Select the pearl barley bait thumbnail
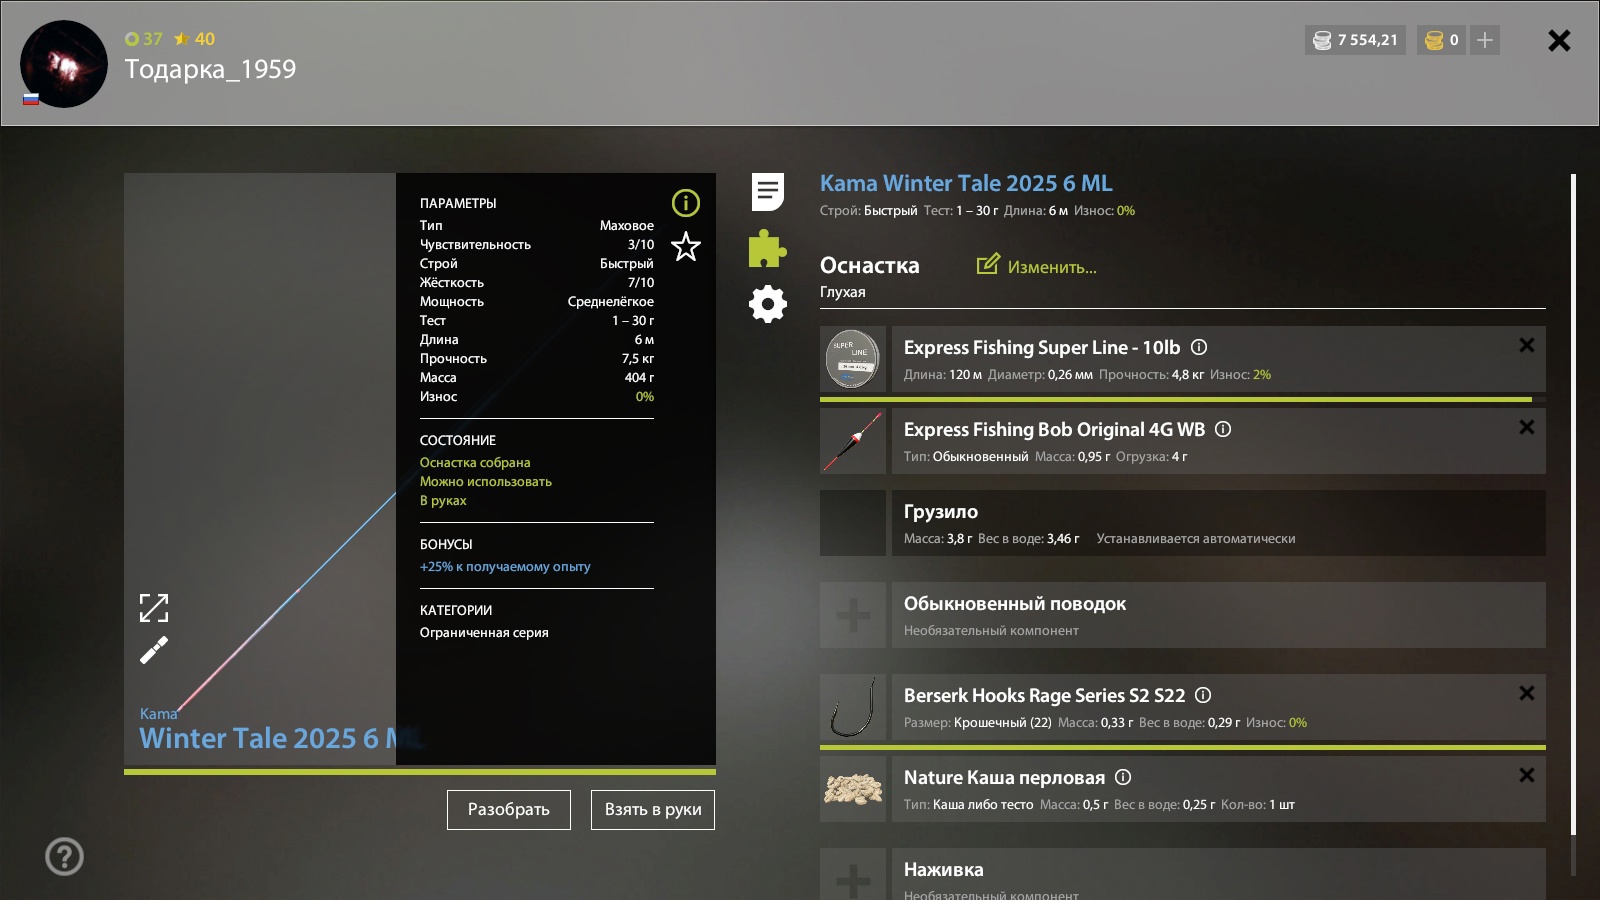 [x=853, y=789]
